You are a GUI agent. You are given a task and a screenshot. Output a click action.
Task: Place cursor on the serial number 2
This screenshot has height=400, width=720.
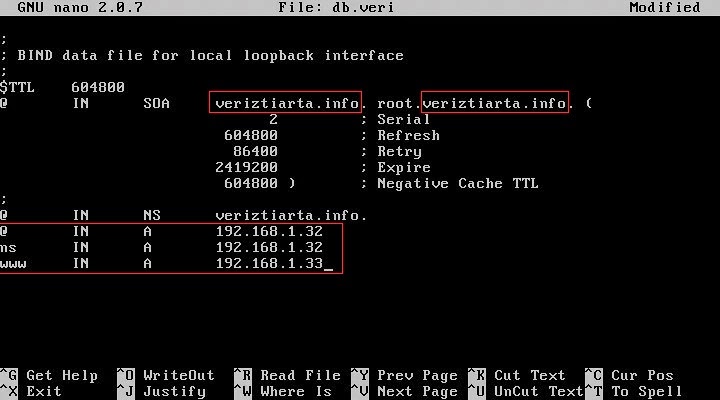273,119
